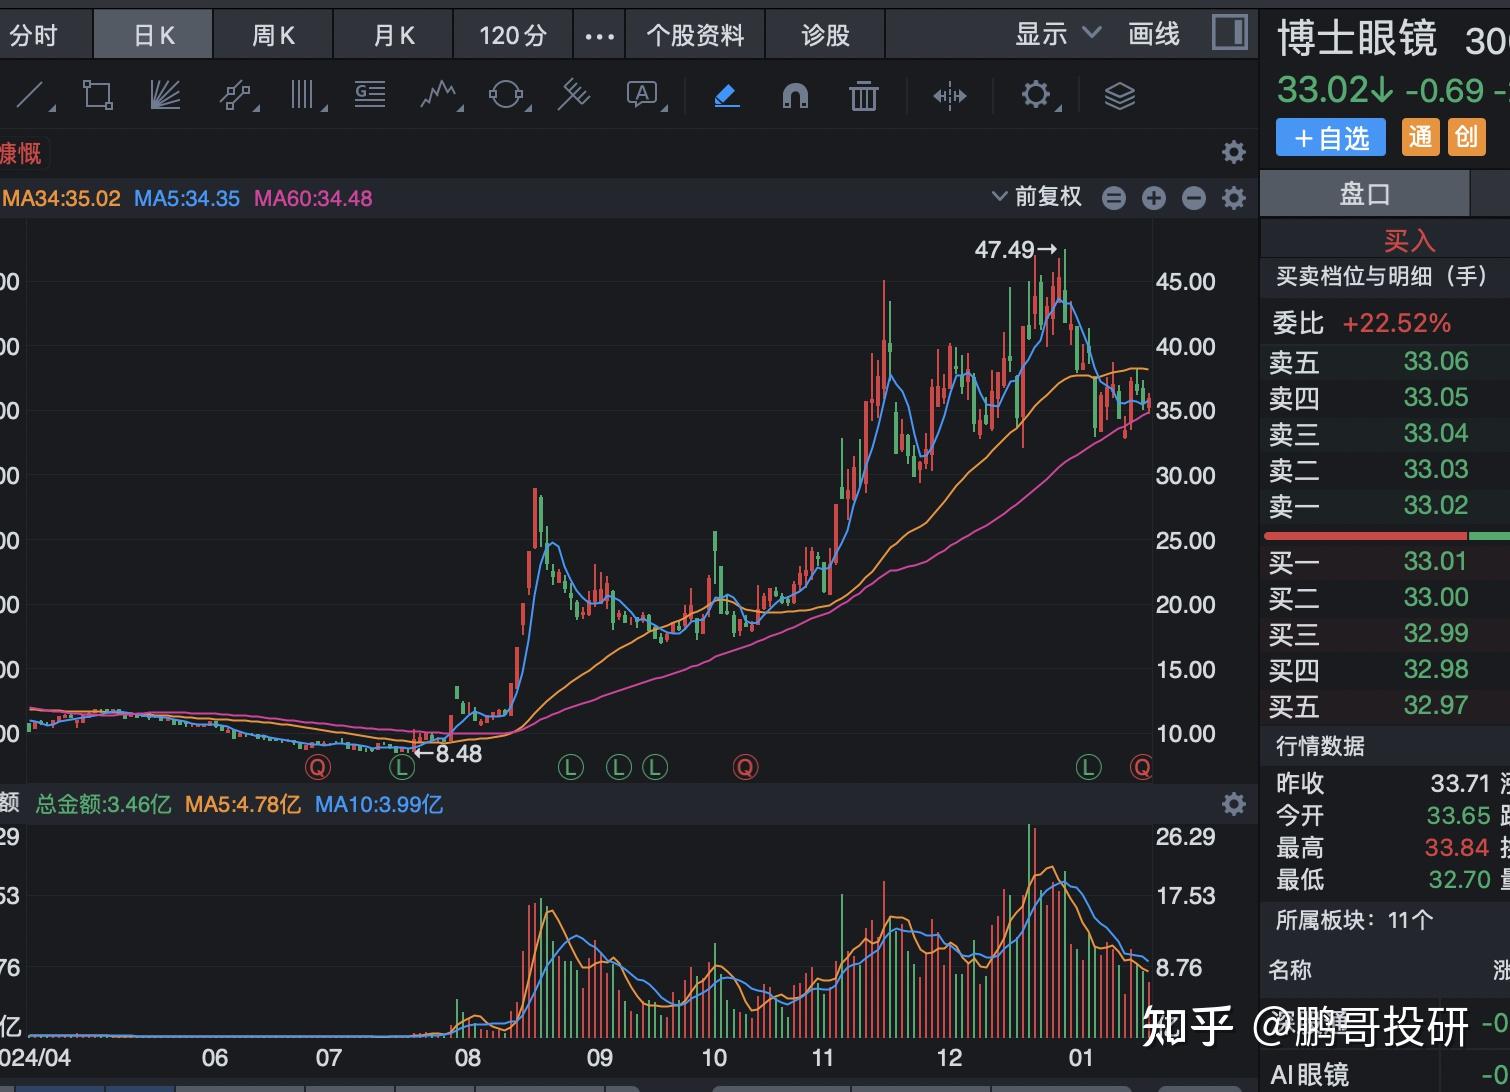Switch to the 分时 tab
The image size is (1510, 1092).
[35, 36]
